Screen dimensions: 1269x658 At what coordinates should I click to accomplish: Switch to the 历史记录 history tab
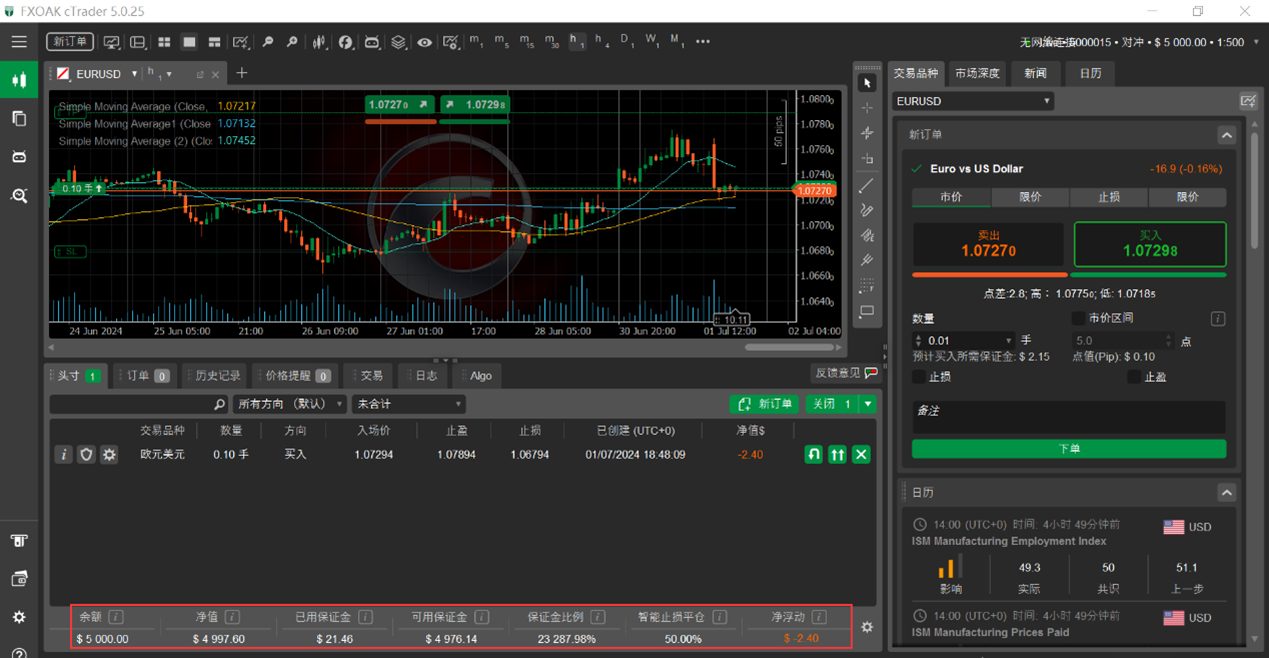[x=212, y=376]
